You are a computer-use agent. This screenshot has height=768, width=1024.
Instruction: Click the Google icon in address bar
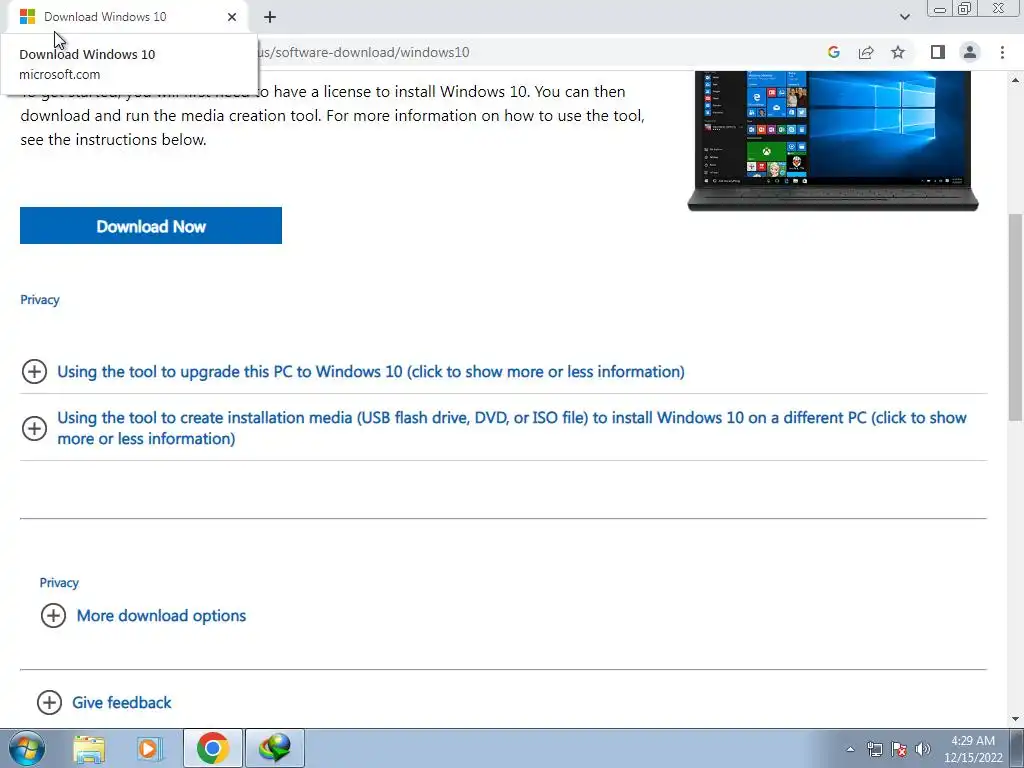[833, 52]
